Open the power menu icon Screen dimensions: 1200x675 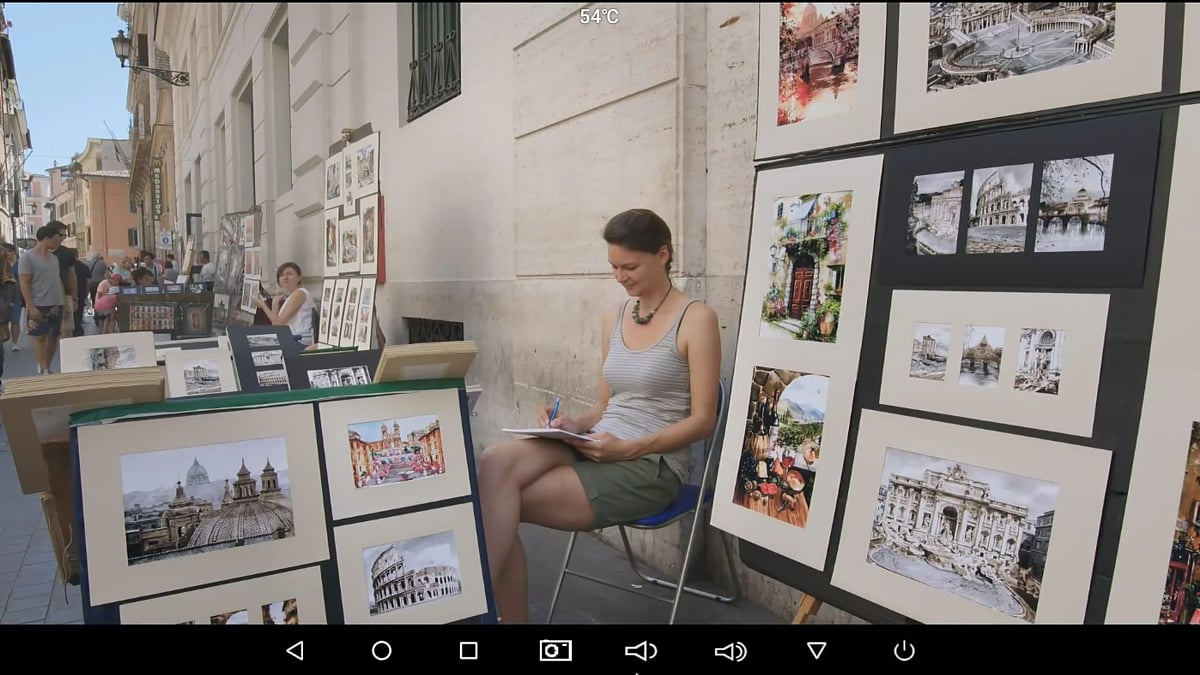pos(904,650)
